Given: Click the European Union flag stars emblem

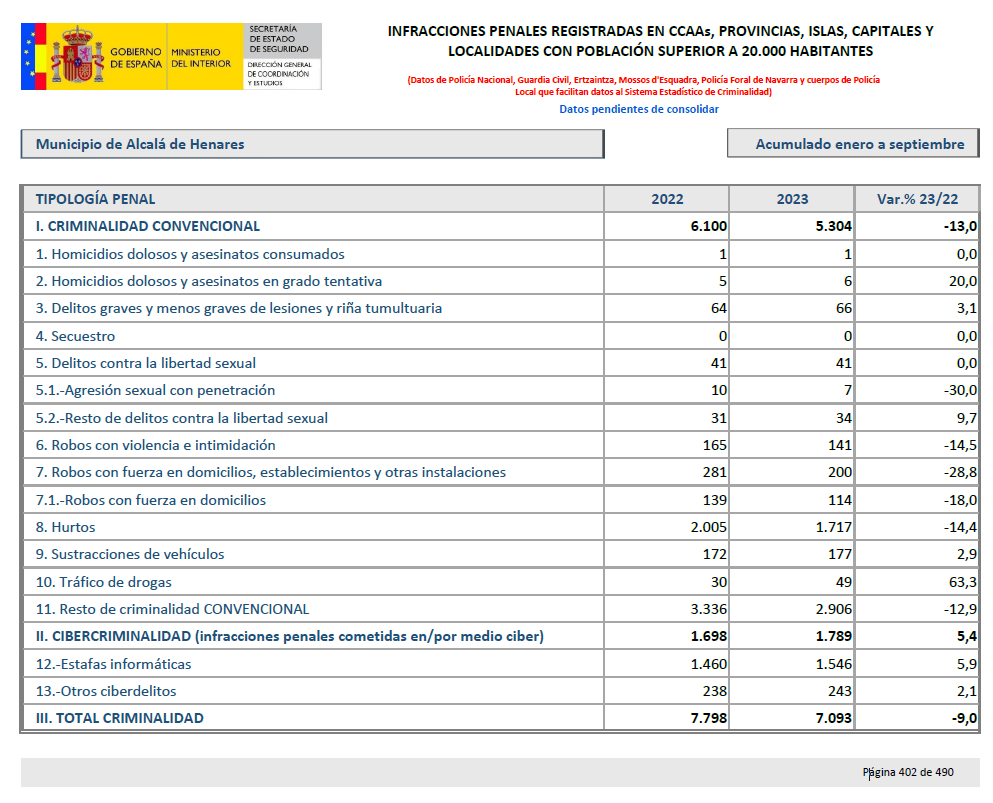Looking at the screenshot, I should [33, 56].
